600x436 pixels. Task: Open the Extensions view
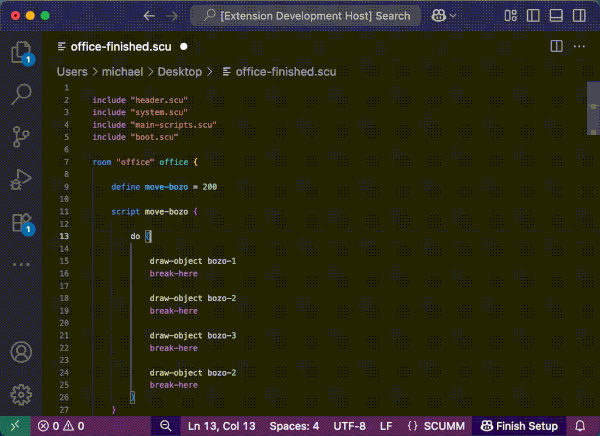pyautogui.click(x=21, y=222)
